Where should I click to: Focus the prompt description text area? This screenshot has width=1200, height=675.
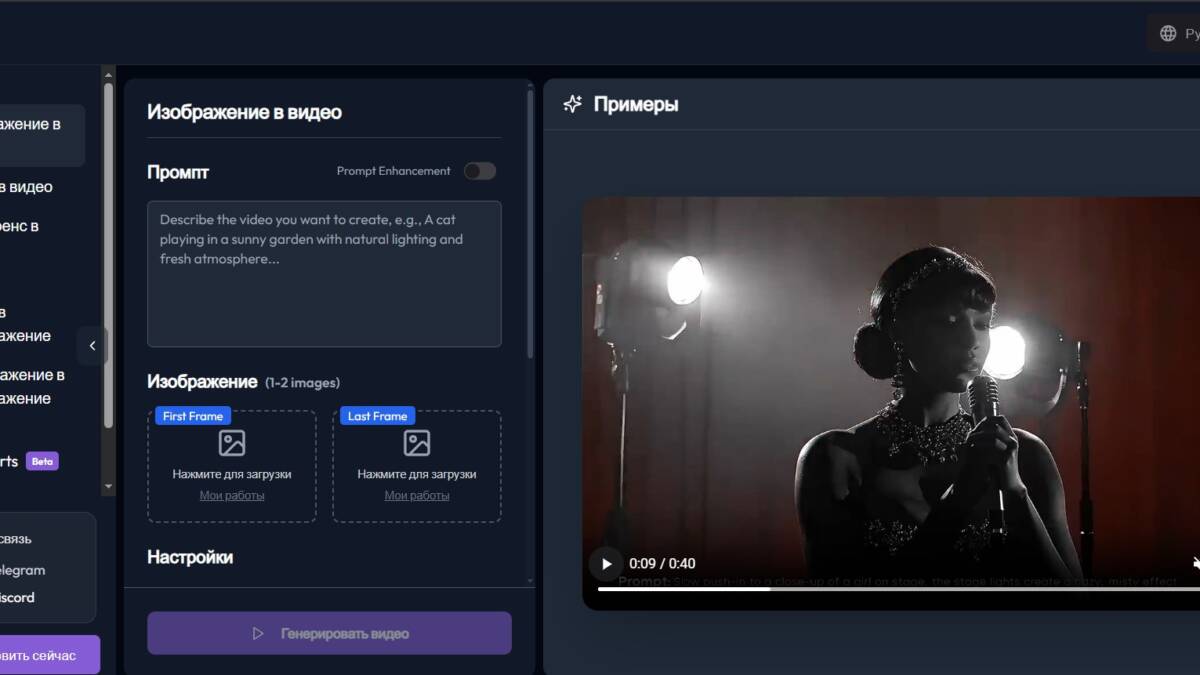point(324,273)
